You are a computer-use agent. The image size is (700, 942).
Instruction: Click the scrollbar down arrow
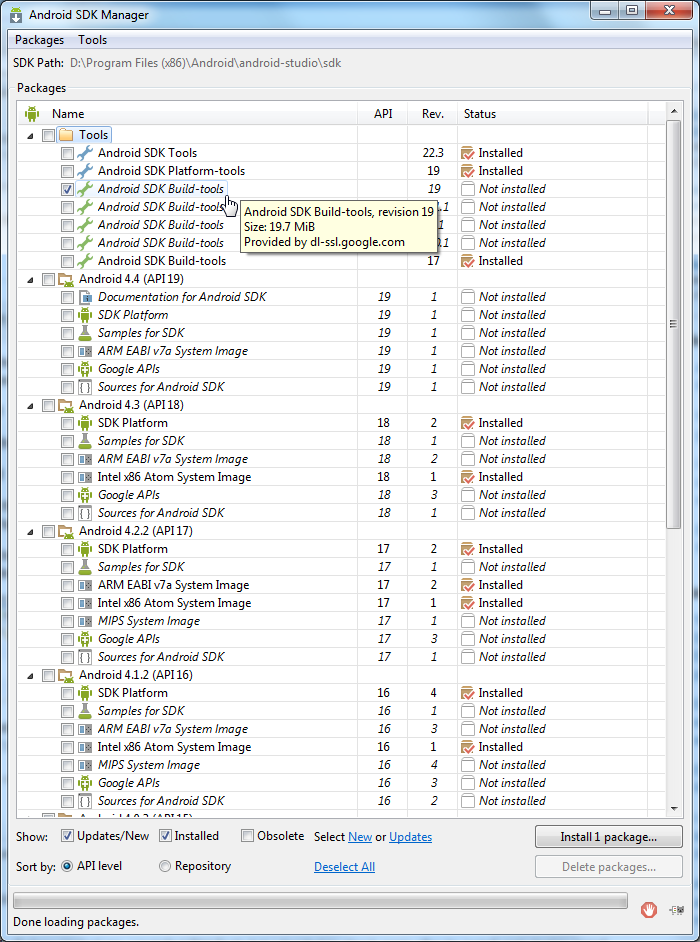click(673, 808)
